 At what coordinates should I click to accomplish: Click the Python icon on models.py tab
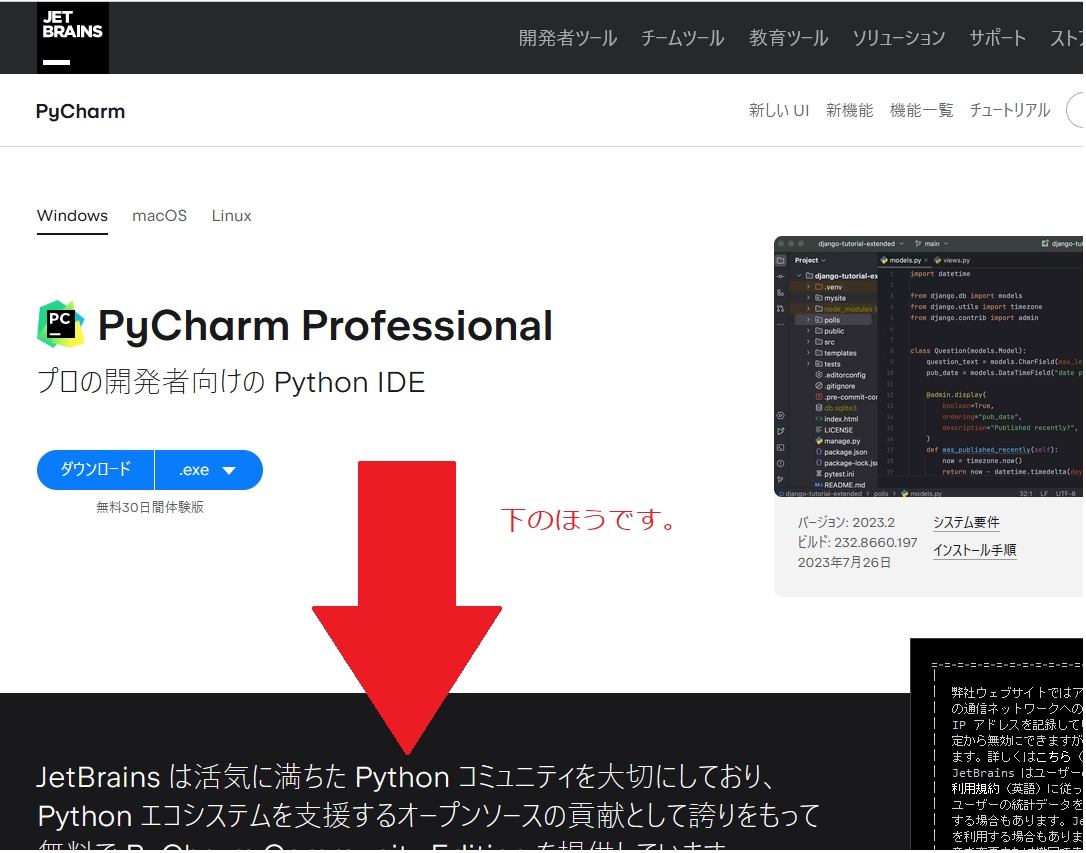[884, 260]
